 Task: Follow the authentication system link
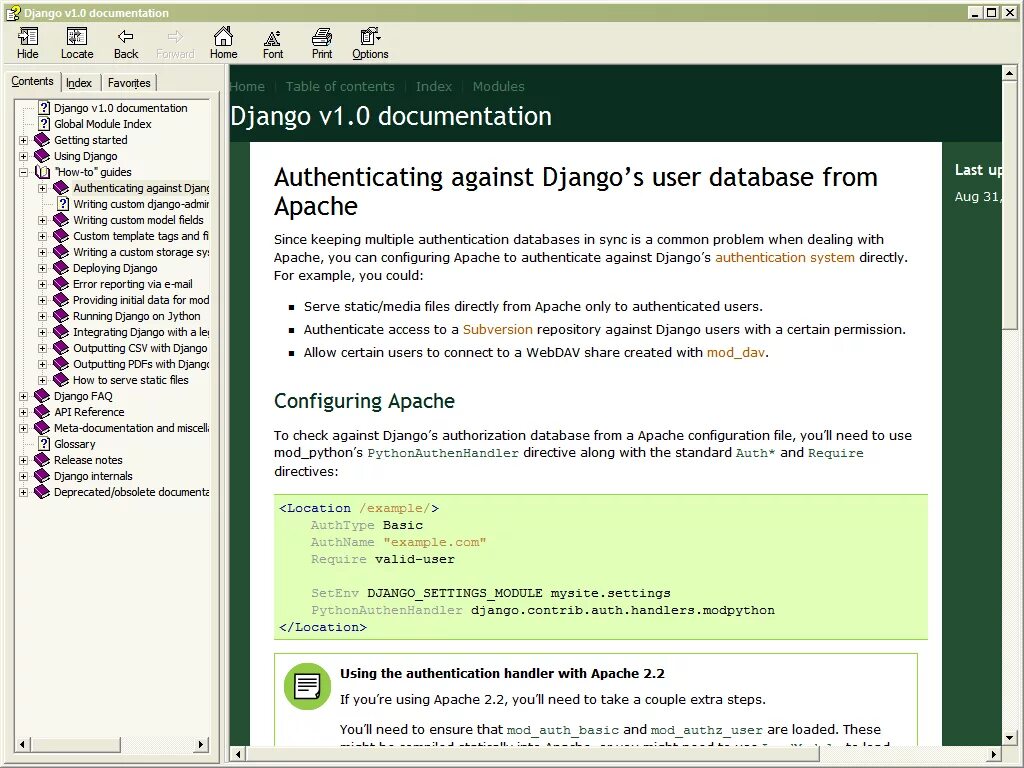coord(784,257)
